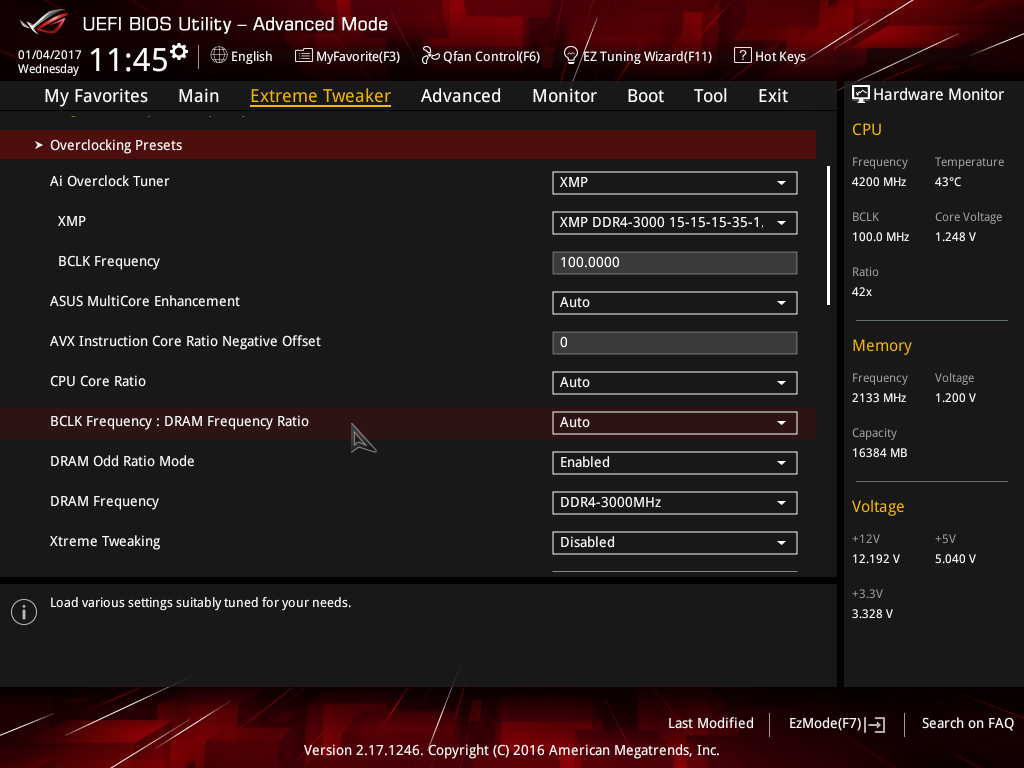Image resolution: width=1024 pixels, height=768 pixels.
Task: Click CPU frequency value 4200 MHz
Action: 879,182
